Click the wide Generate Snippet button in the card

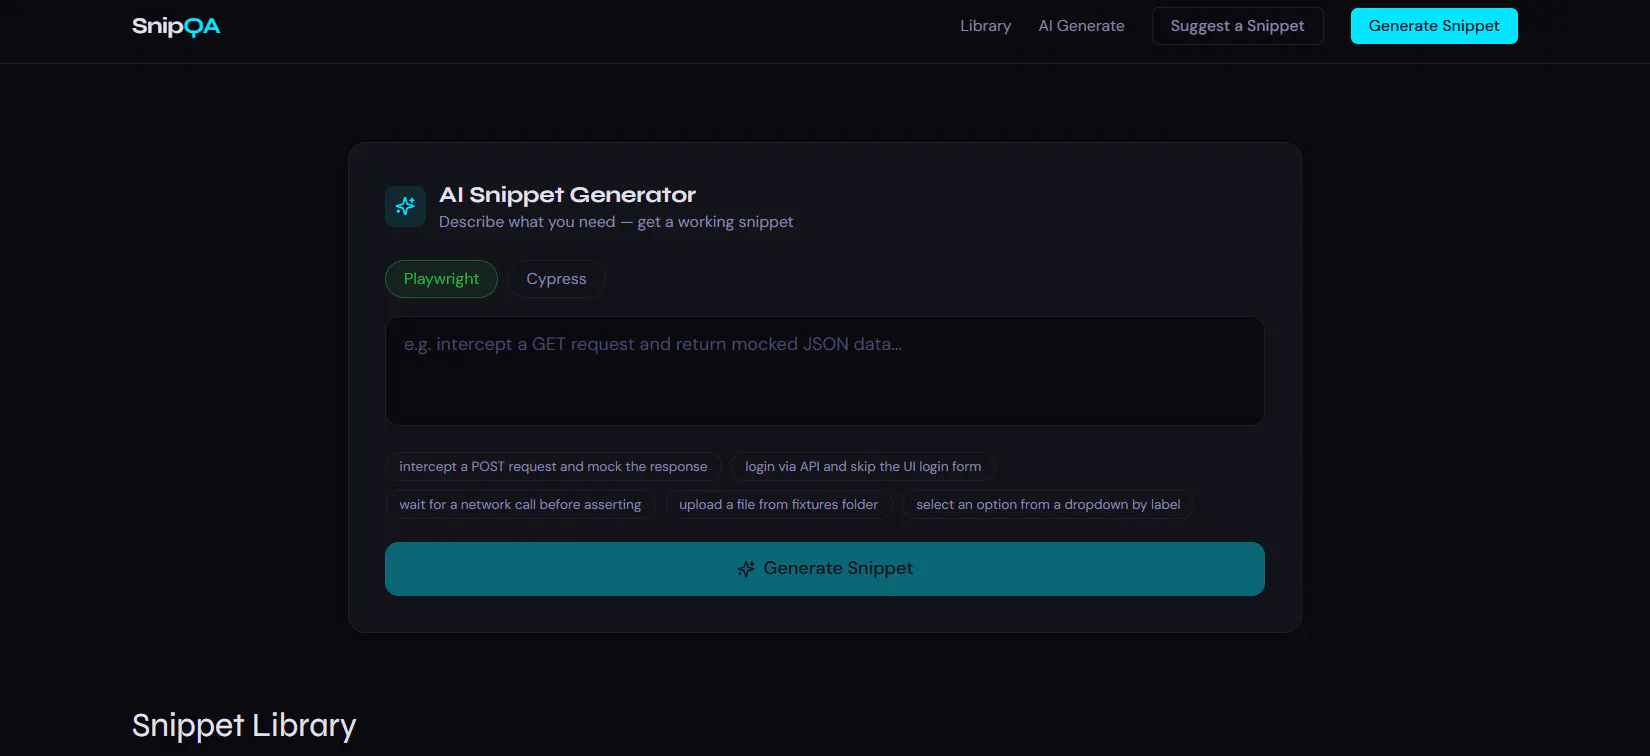825,569
